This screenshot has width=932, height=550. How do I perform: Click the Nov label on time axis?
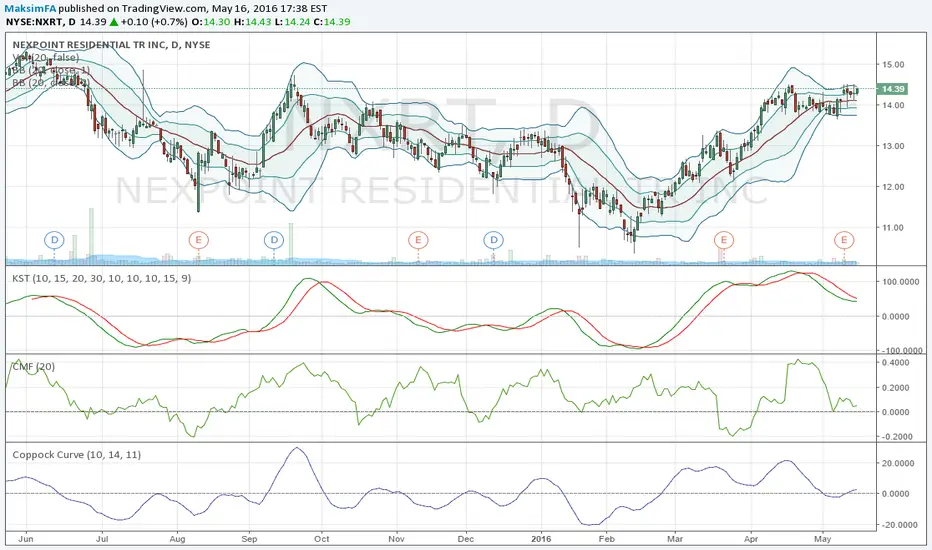(x=396, y=539)
